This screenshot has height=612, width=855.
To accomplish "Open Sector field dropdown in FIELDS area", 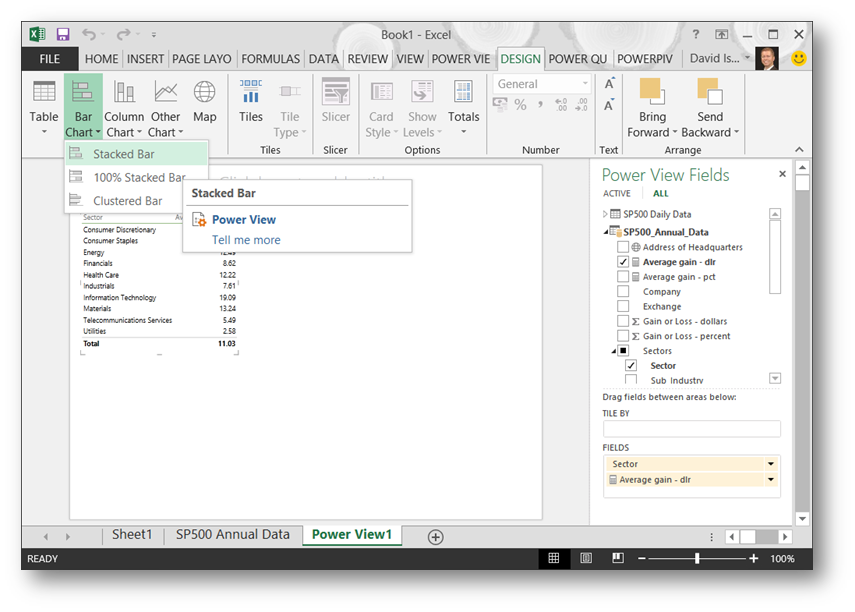I will point(770,464).
